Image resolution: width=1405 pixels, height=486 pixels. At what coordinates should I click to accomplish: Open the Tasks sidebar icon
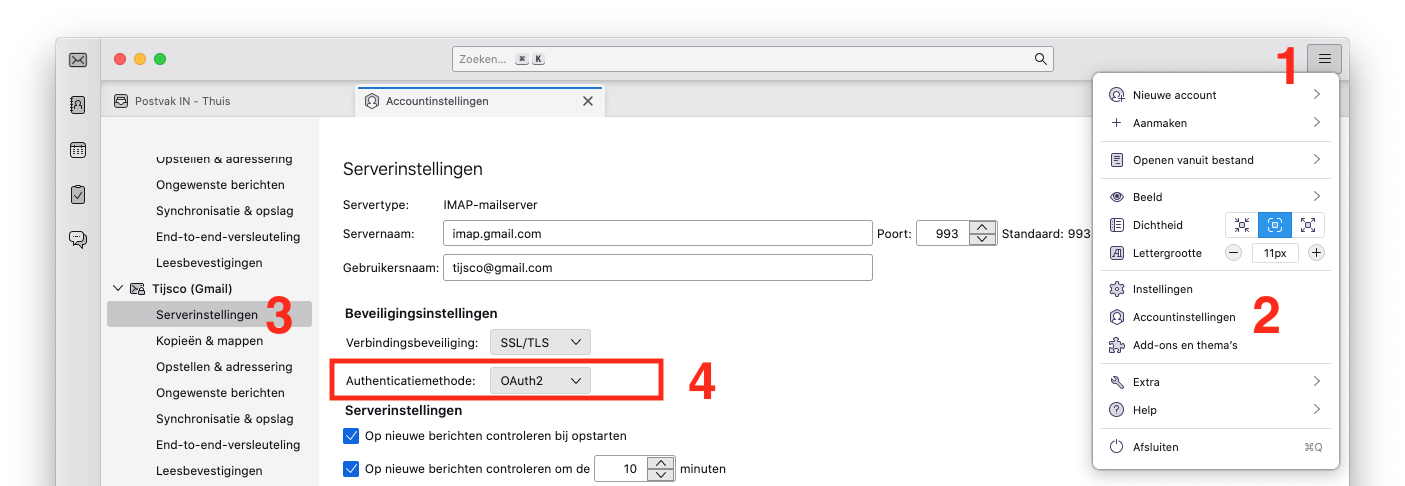coord(78,194)
